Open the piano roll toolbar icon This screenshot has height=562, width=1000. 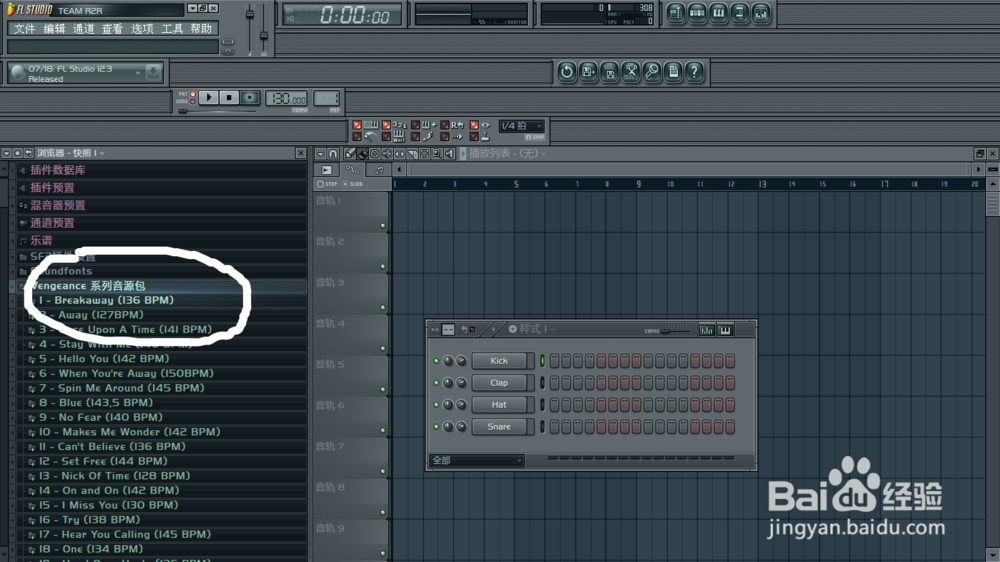(718, 13)
